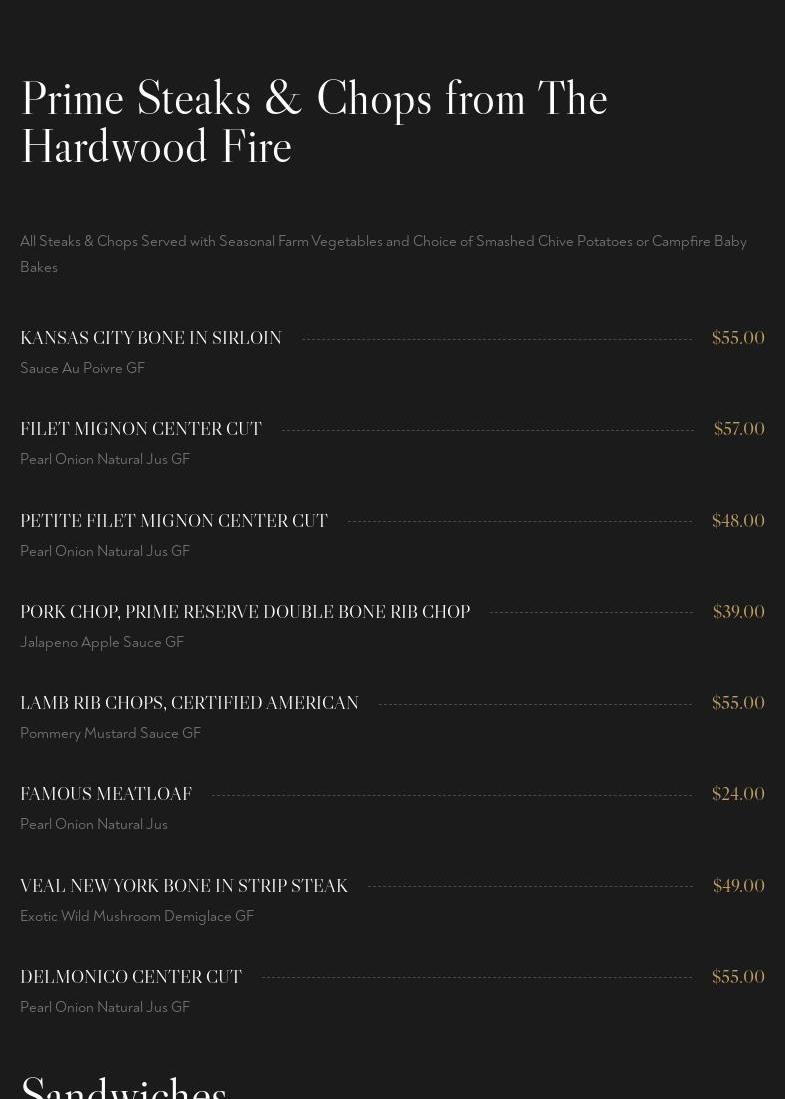Image resolution: width=785 pixels, height=1099 pixels.
Task: Click the Pommery Mustard Sauce GF description
Action: point(111,734)
